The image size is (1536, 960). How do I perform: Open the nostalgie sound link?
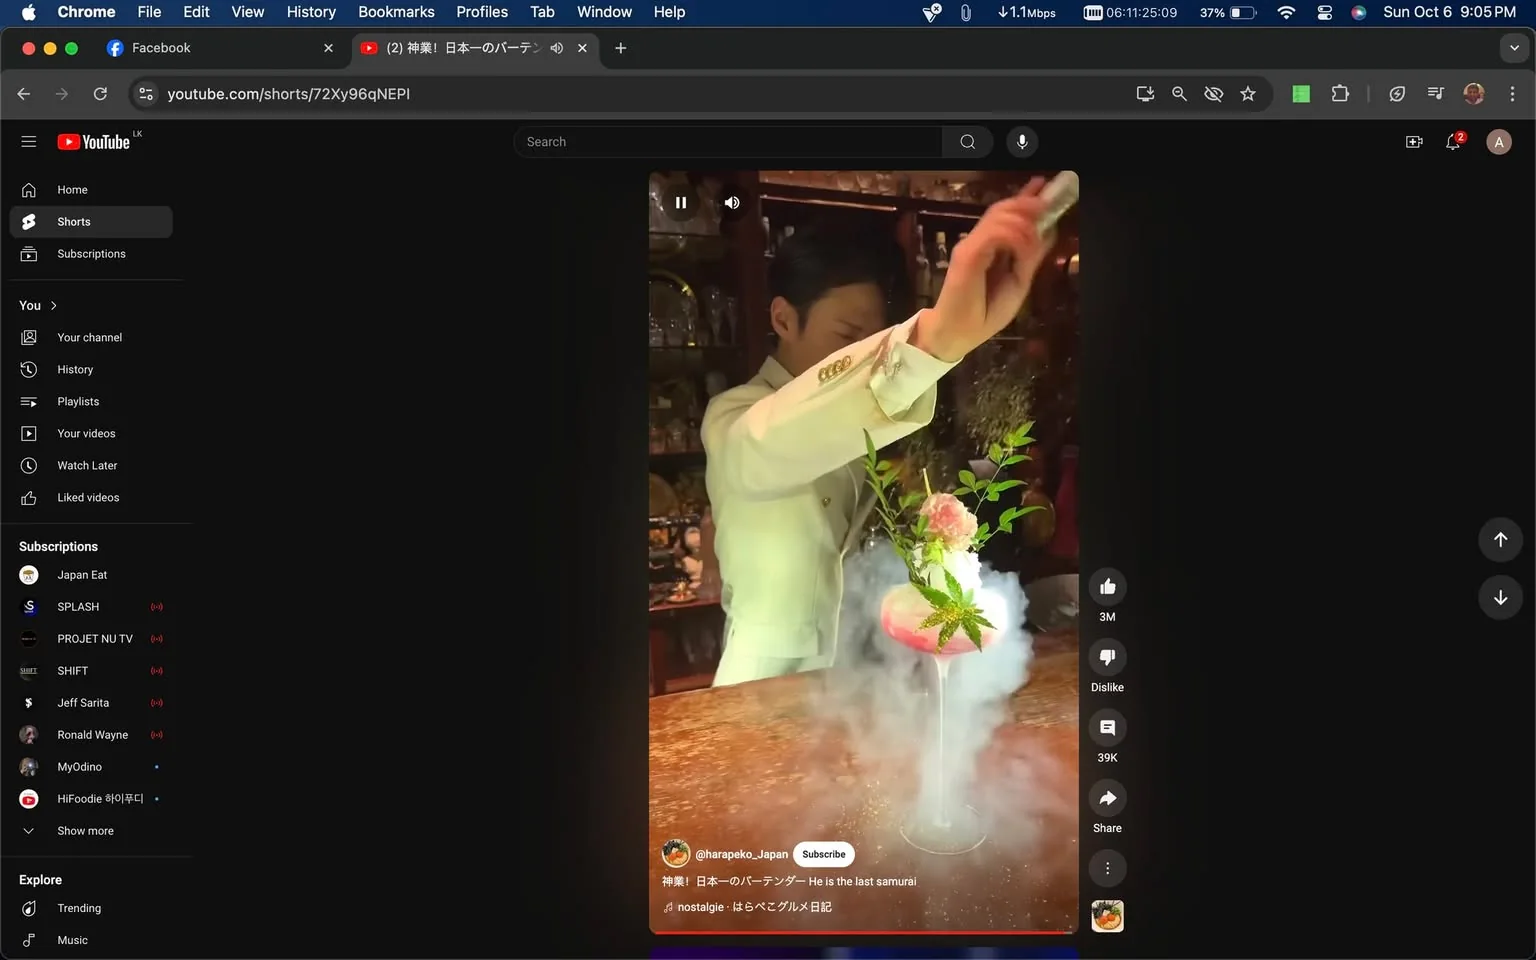point(754,907)
